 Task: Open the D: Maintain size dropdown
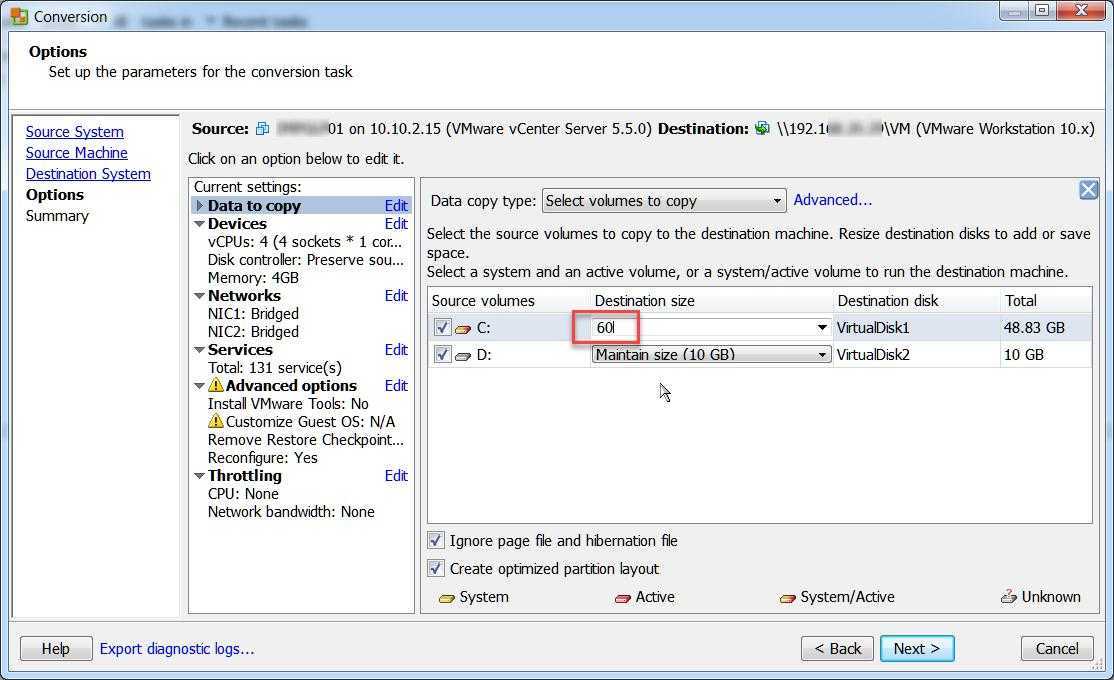(x=710, y=354)
